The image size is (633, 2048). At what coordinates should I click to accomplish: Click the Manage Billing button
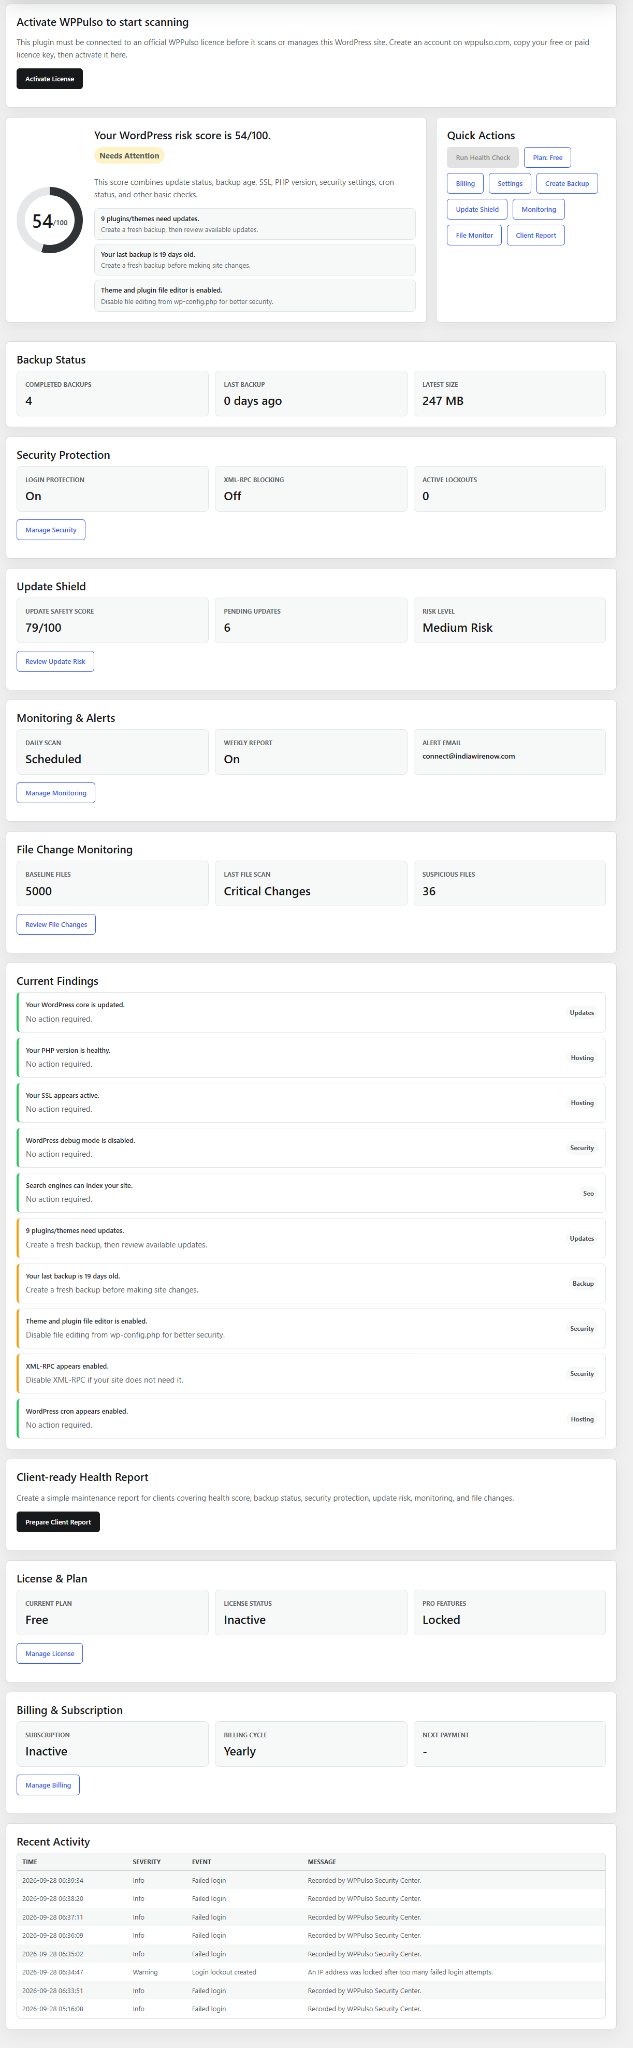[x=48, y=1785]
